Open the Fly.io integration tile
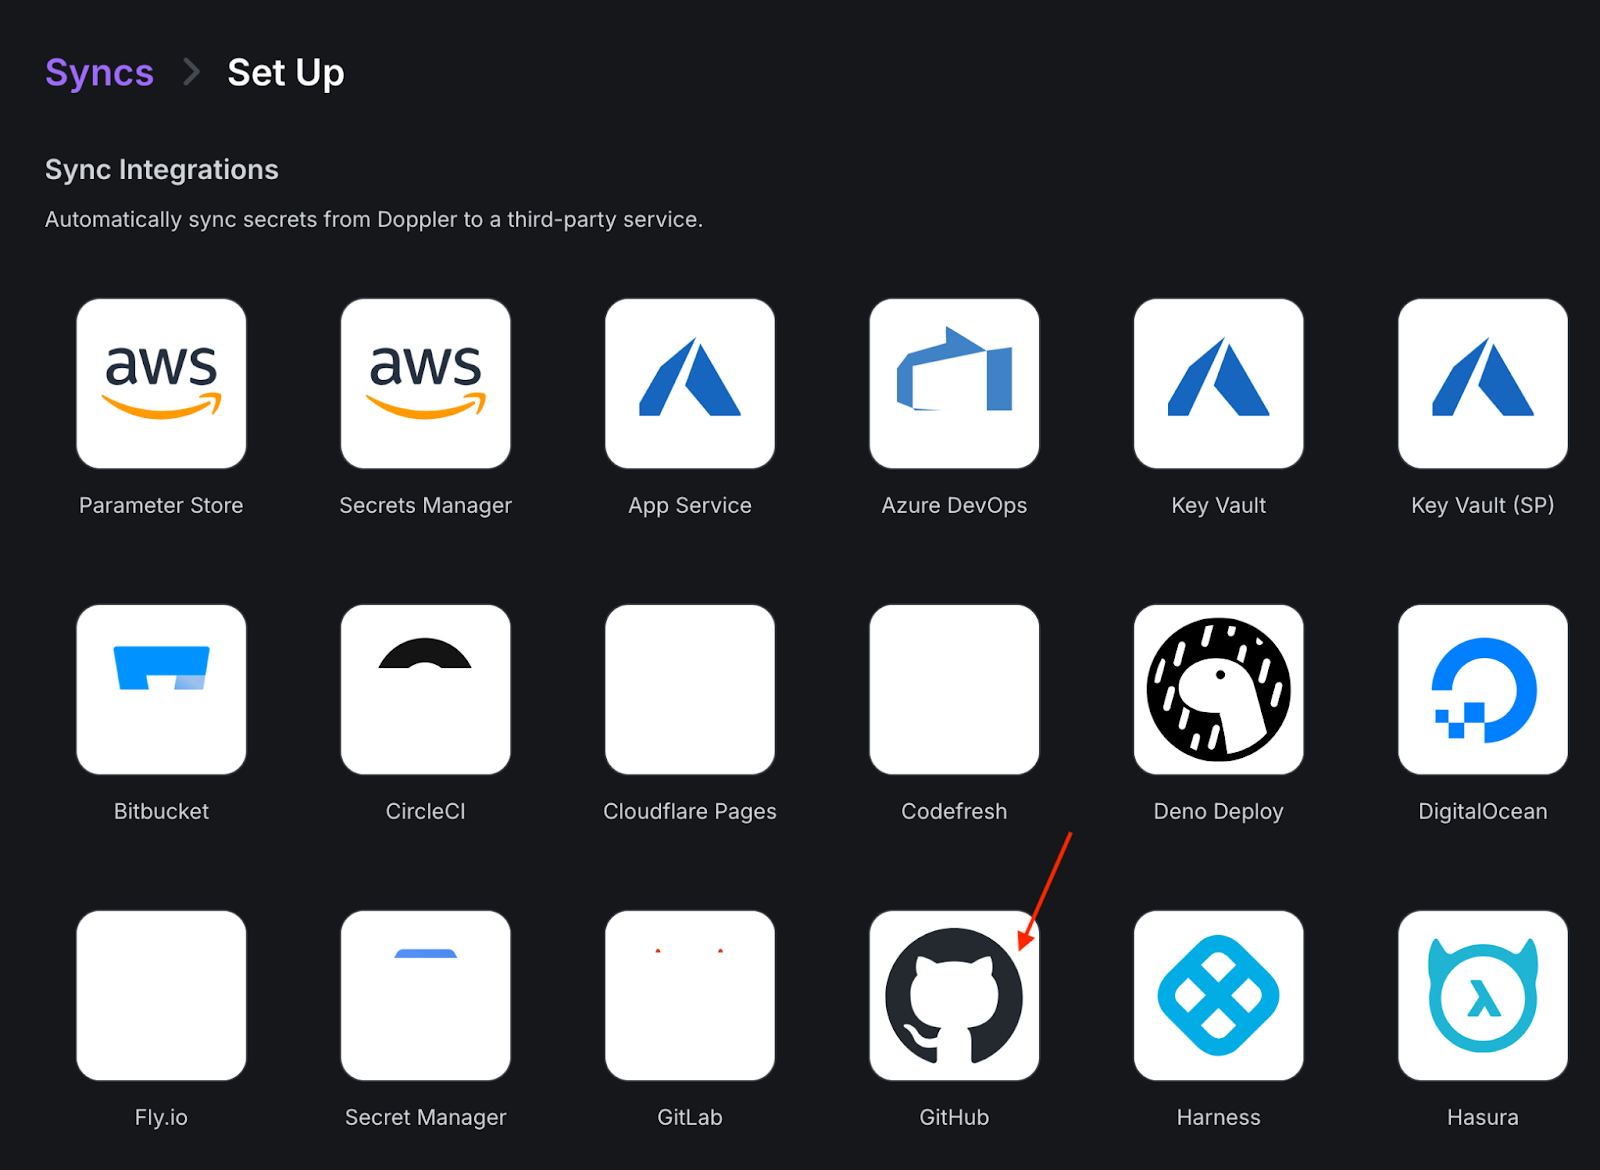 point(161,996)
